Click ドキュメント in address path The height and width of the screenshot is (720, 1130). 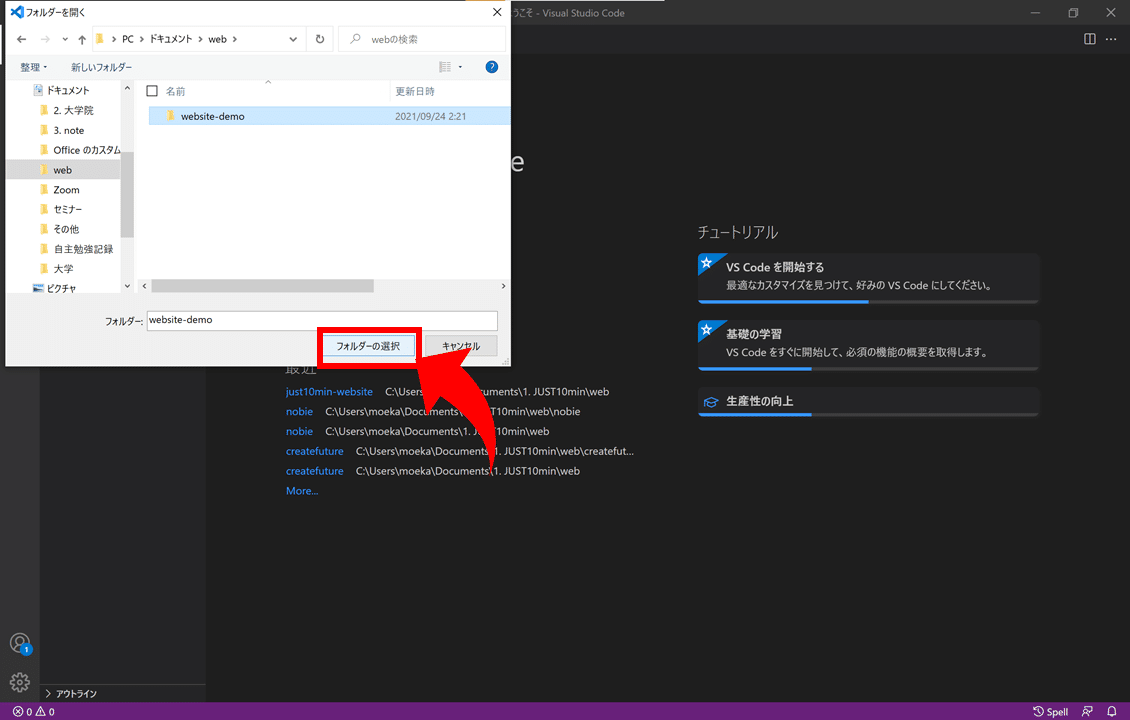point(171,39)
